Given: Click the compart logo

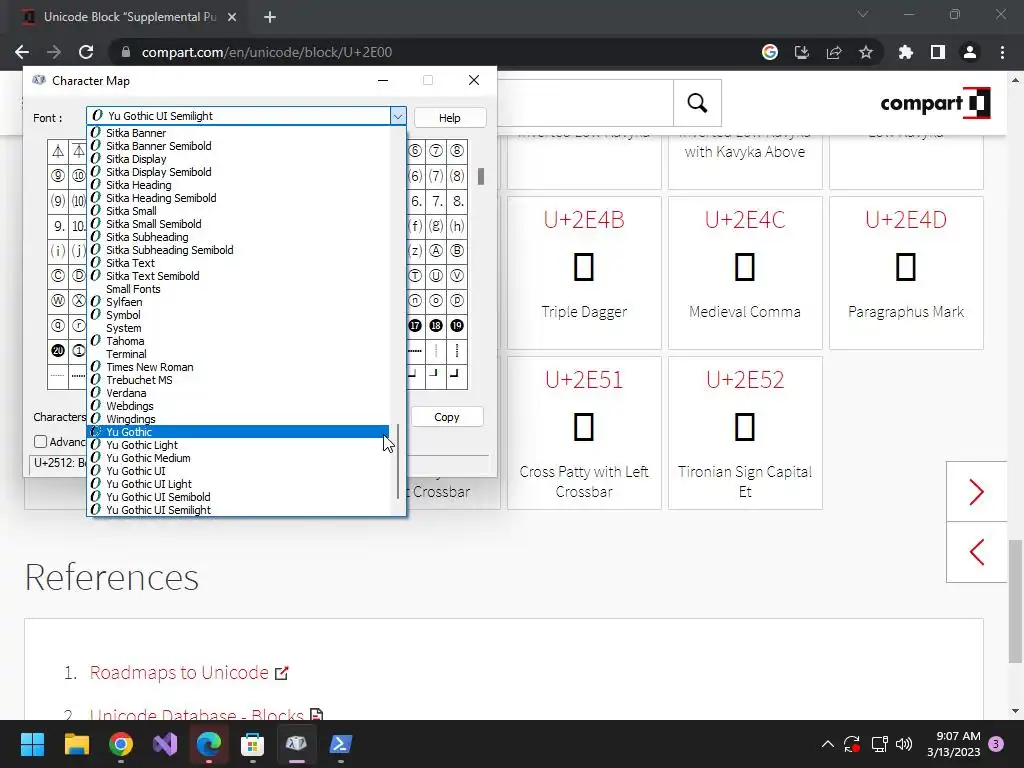Looking at the screenshot, I should click(935, 103).
